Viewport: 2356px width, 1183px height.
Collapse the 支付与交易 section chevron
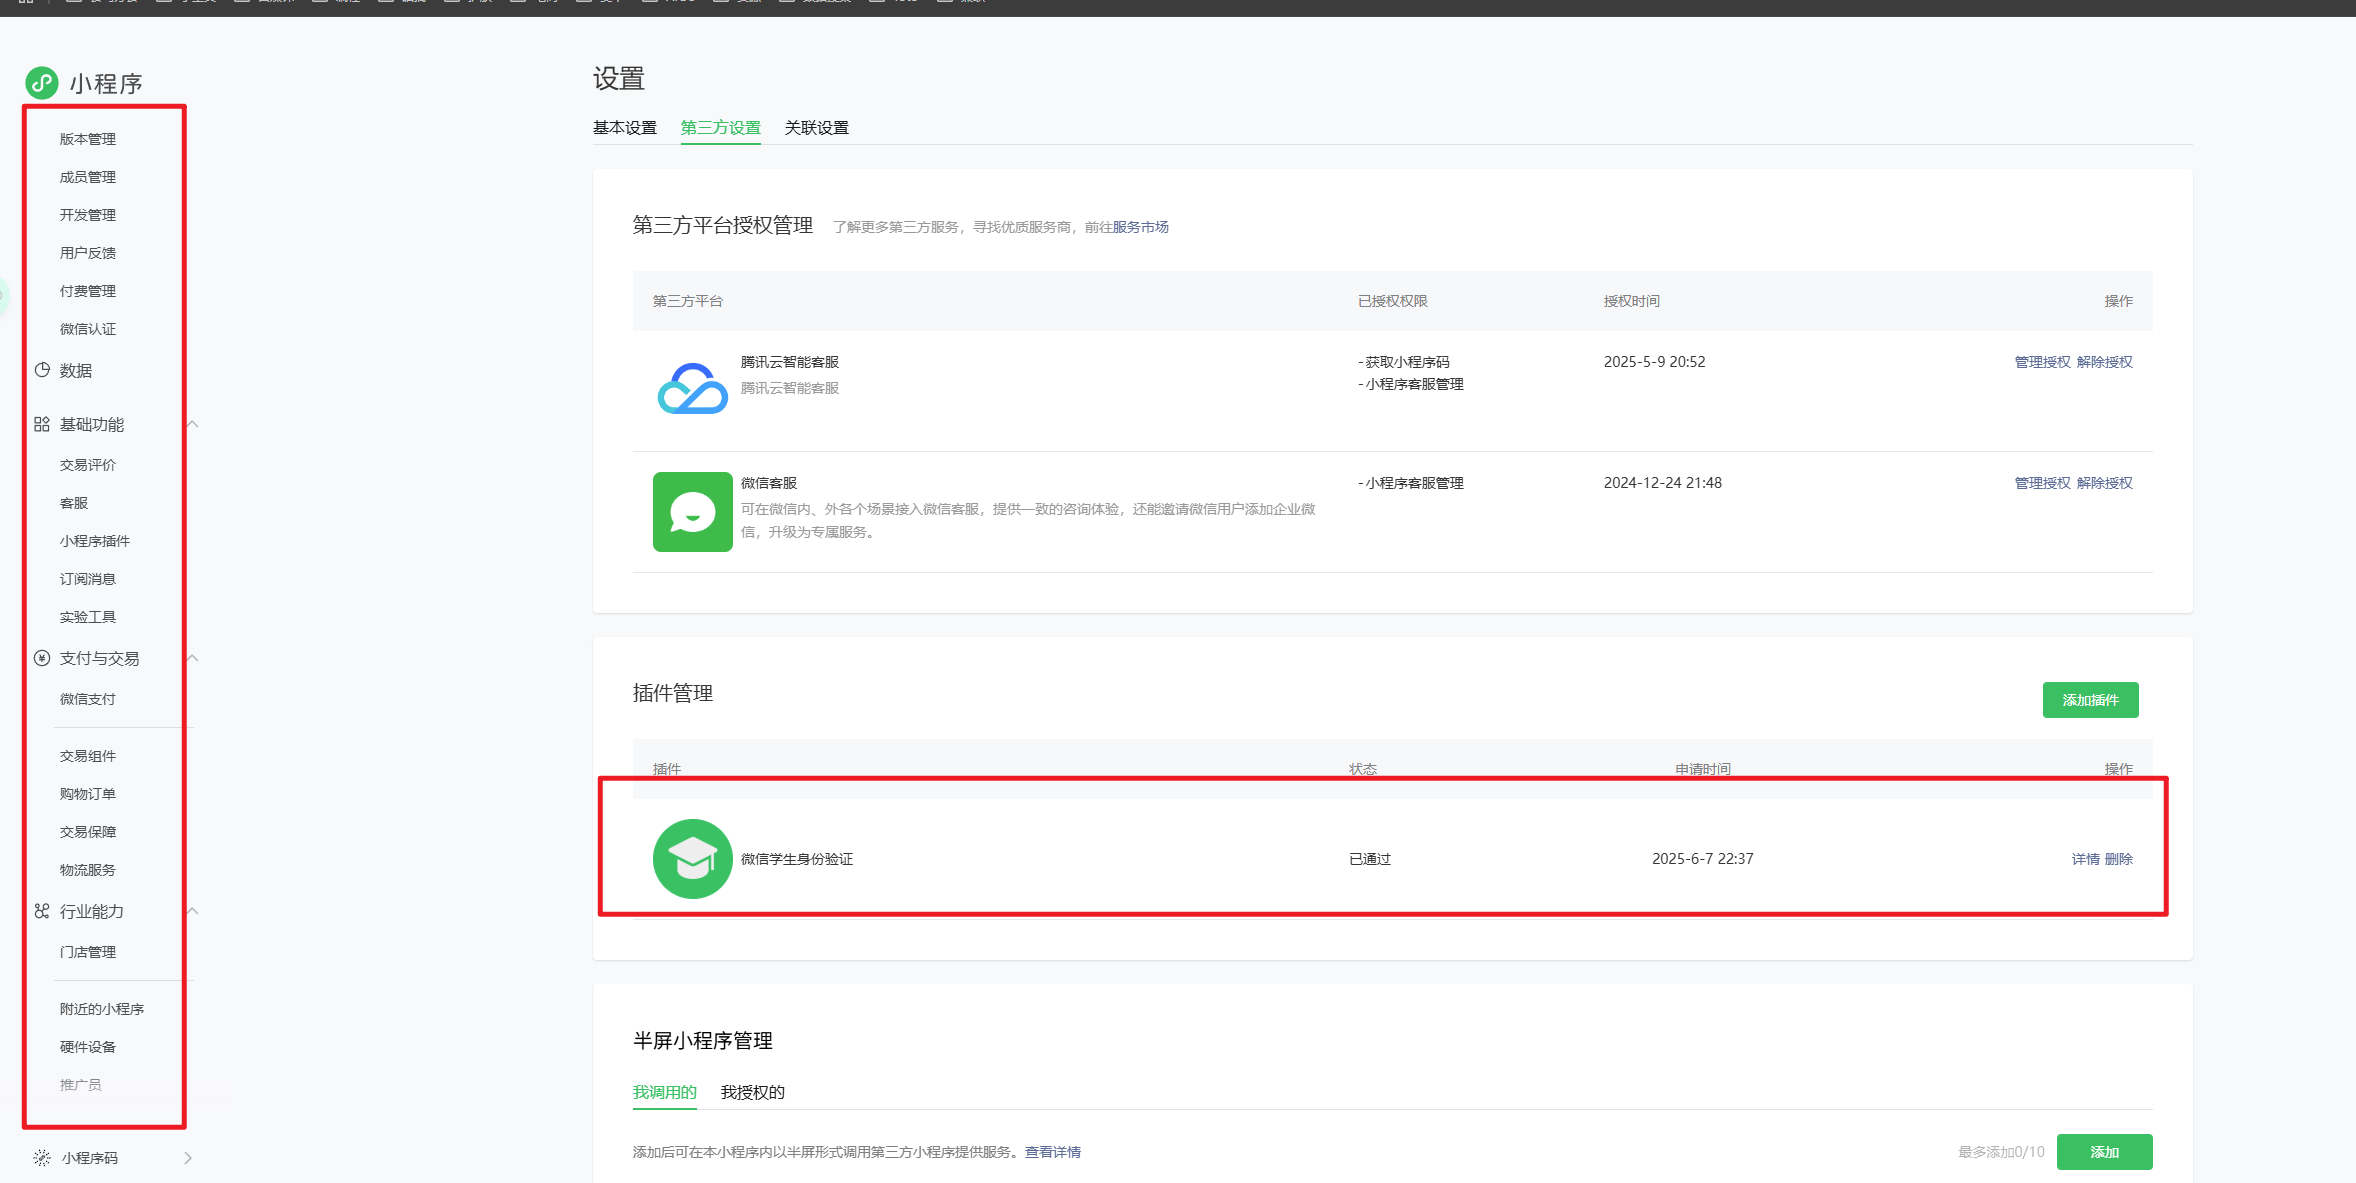tap(193, 658)
